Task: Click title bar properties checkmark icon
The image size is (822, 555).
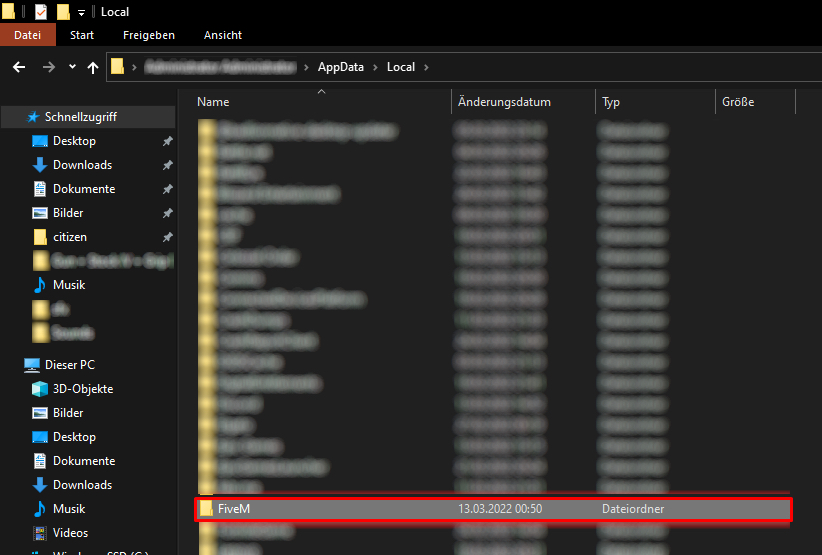Action: click(40, 12)
